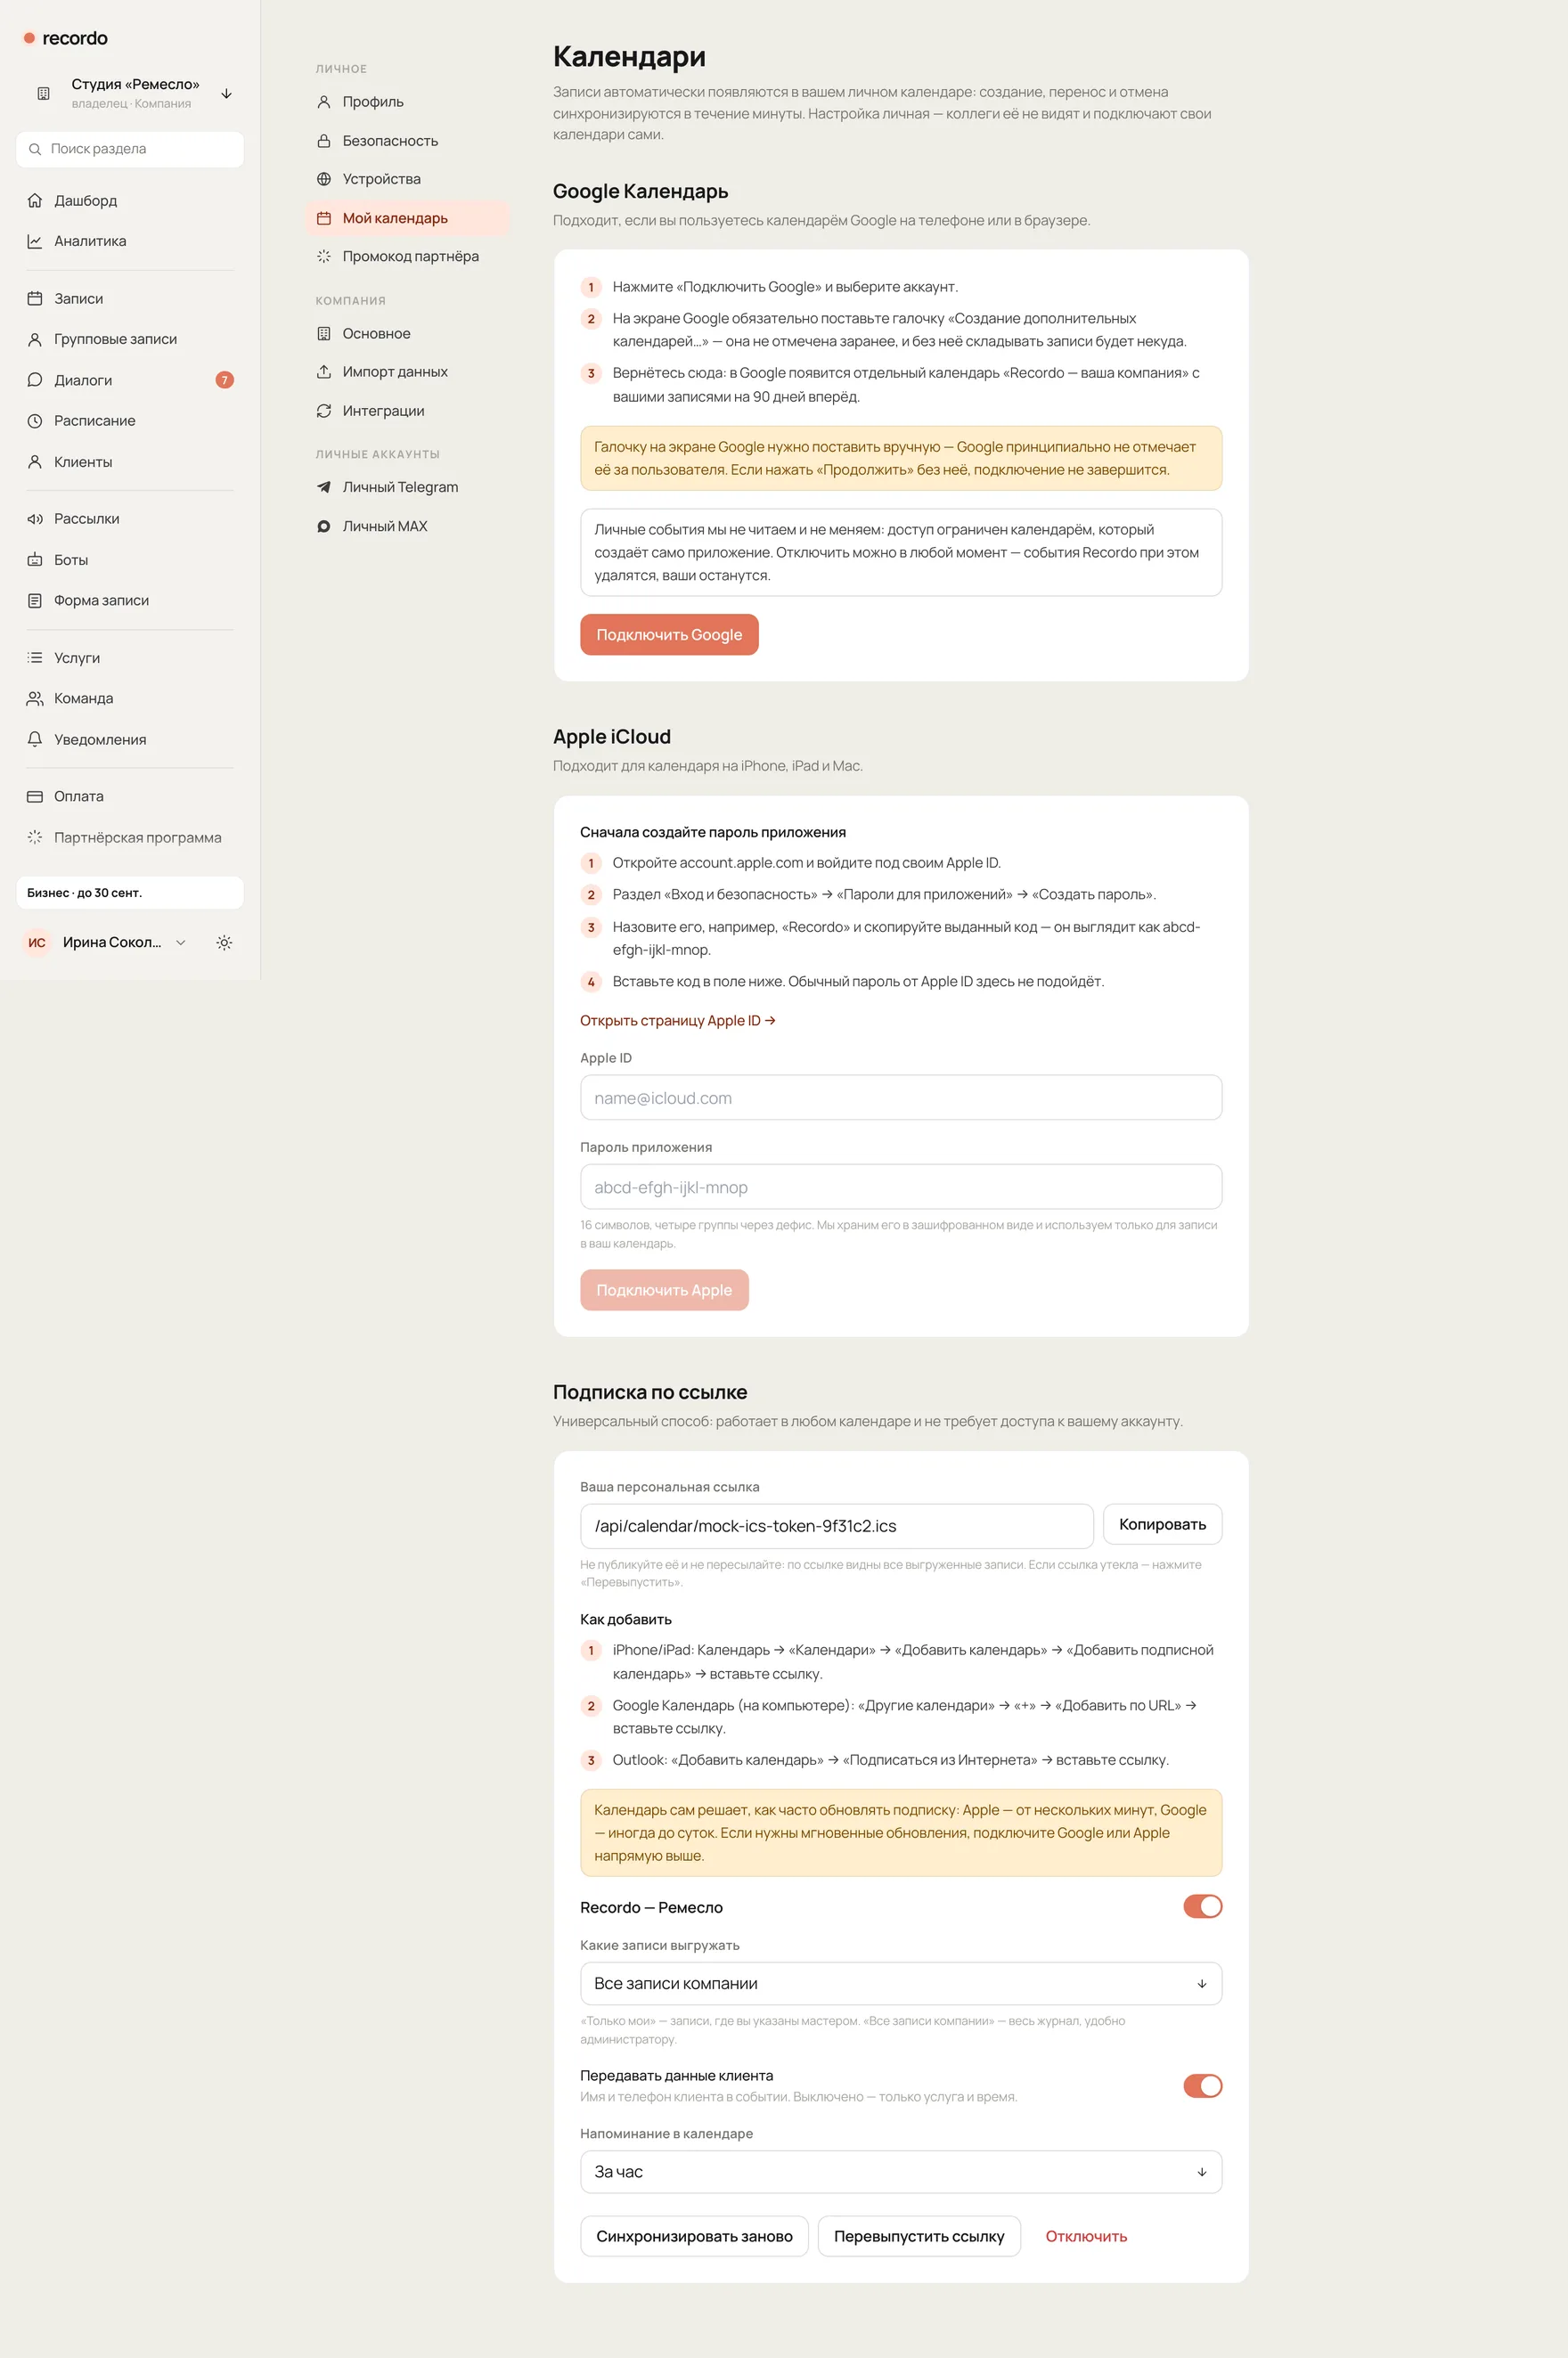This screenshot has height=2358, width=1568.
Task: Click the search magnifier icon
Action: pos(35,149)
